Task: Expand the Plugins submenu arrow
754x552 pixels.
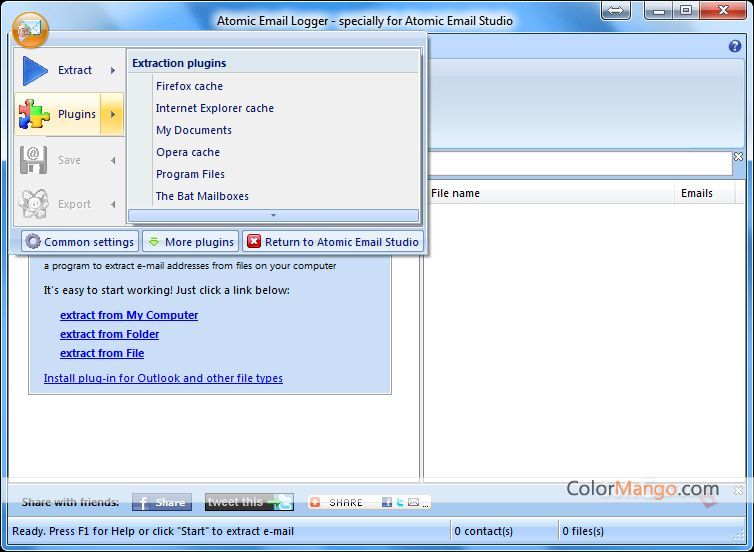Action: pos(112,115)
